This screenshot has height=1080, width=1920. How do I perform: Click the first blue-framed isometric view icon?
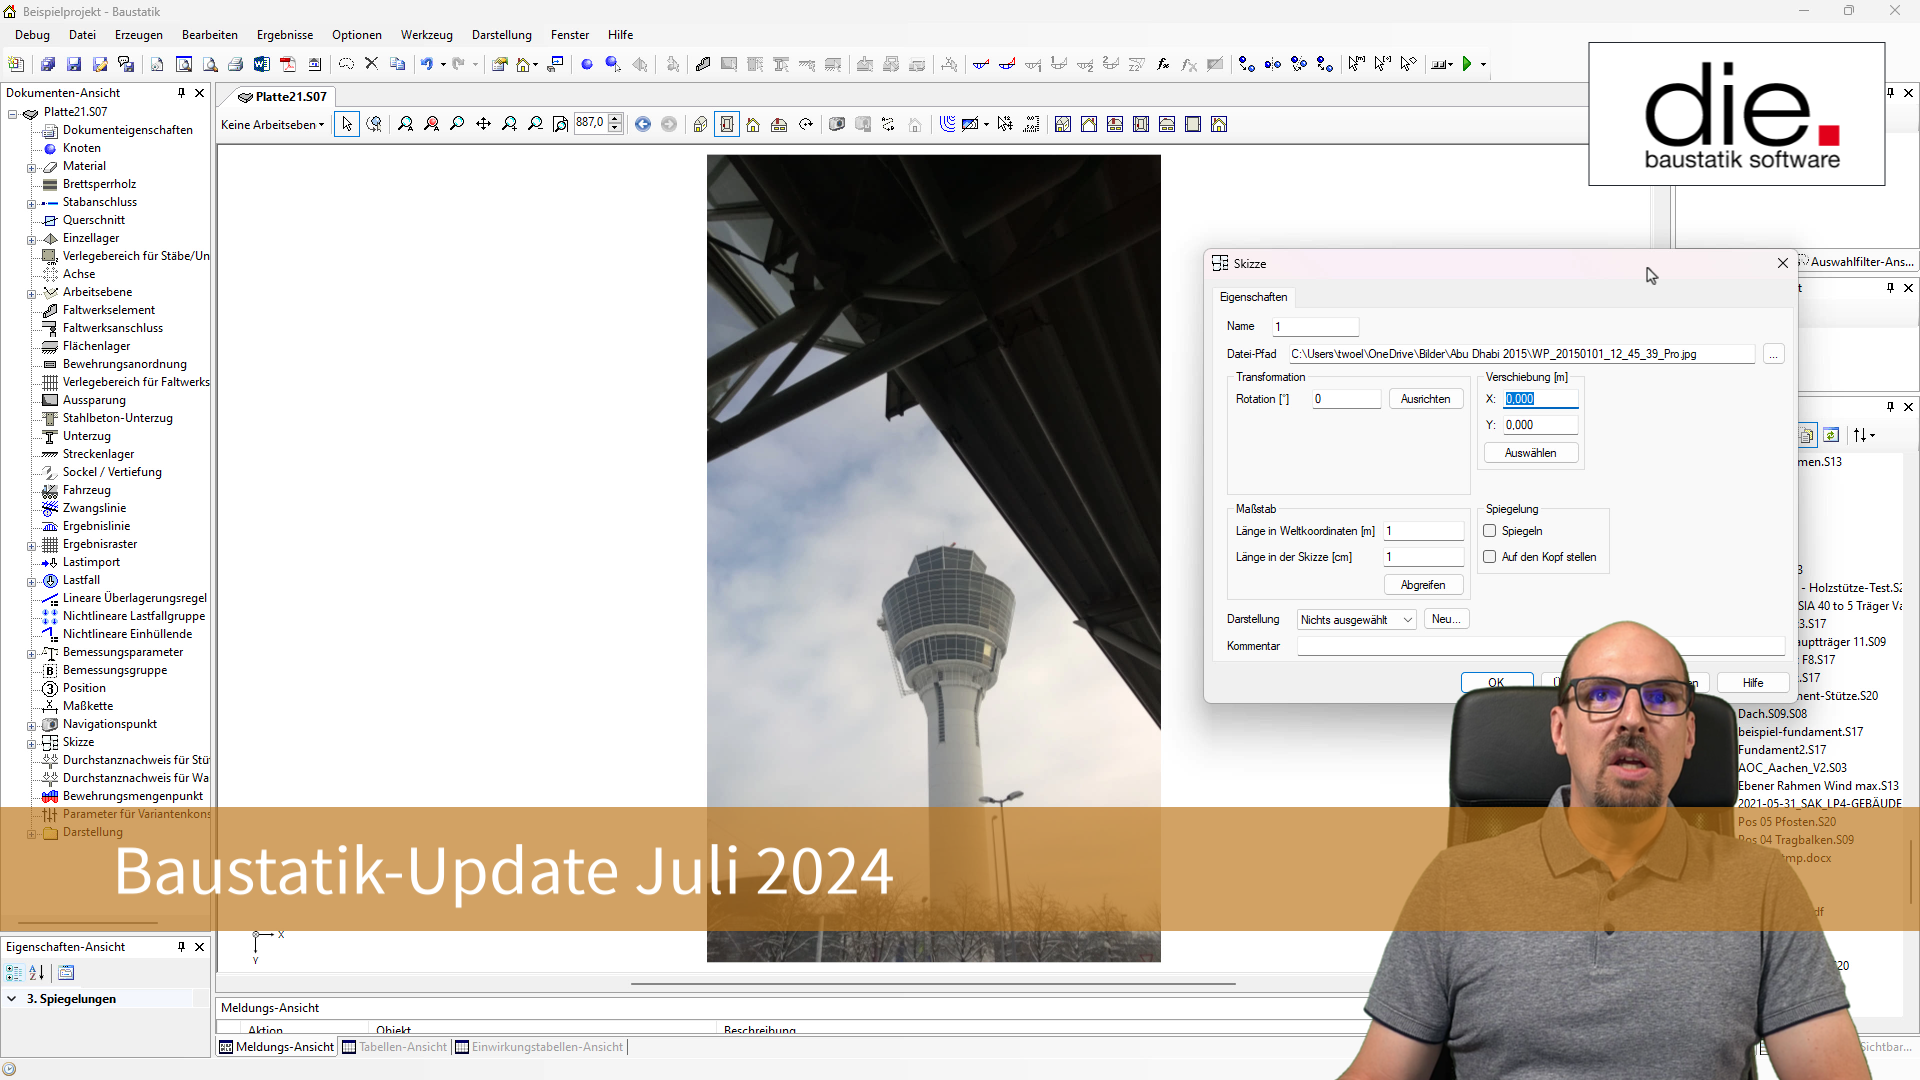click(1063, 124)
